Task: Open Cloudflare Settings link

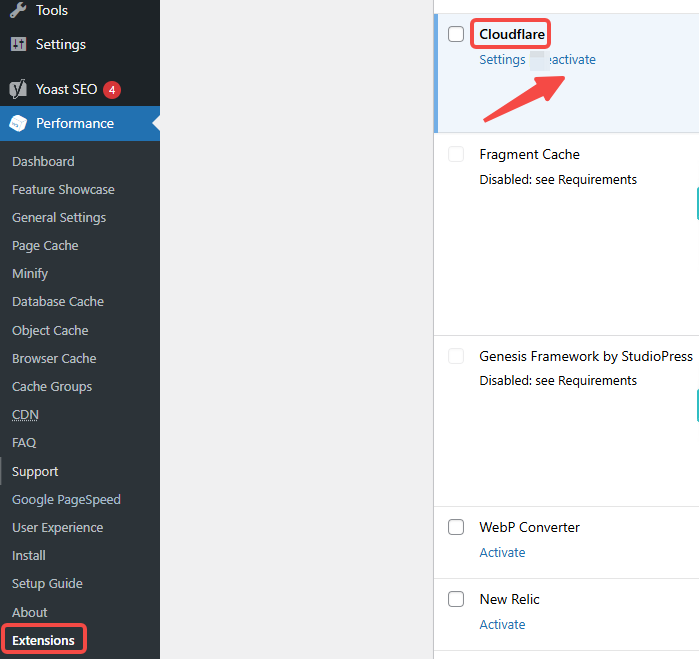Action: coord(502,59)
